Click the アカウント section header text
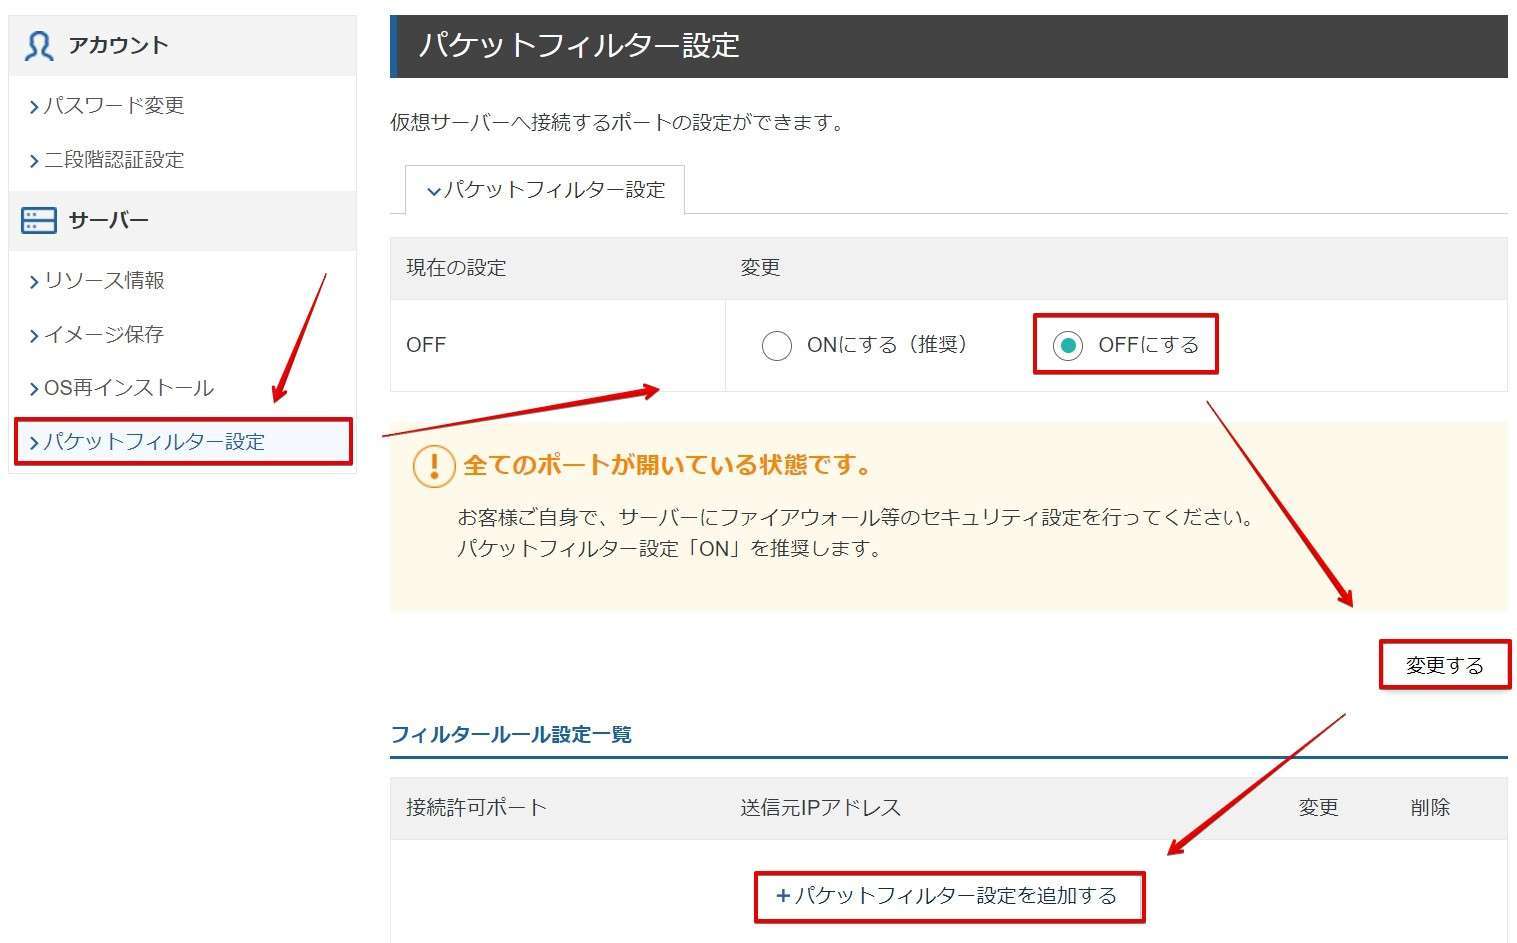This screenshot has width=1517, height=943. [x=118, y=45]
